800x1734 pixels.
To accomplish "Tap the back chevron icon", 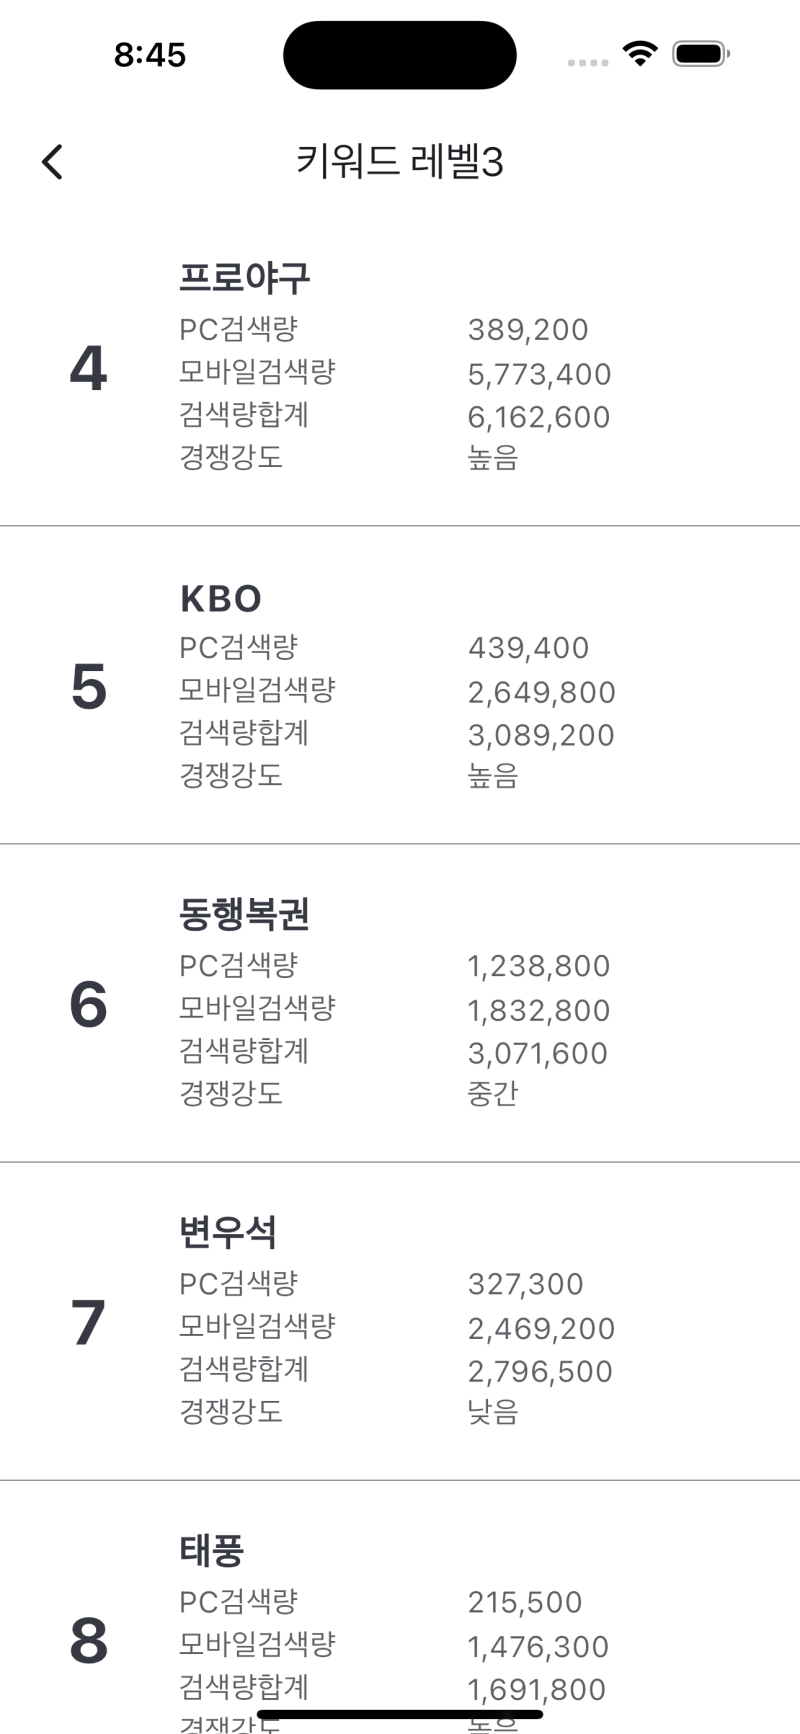I will click(x=51, y=160).
